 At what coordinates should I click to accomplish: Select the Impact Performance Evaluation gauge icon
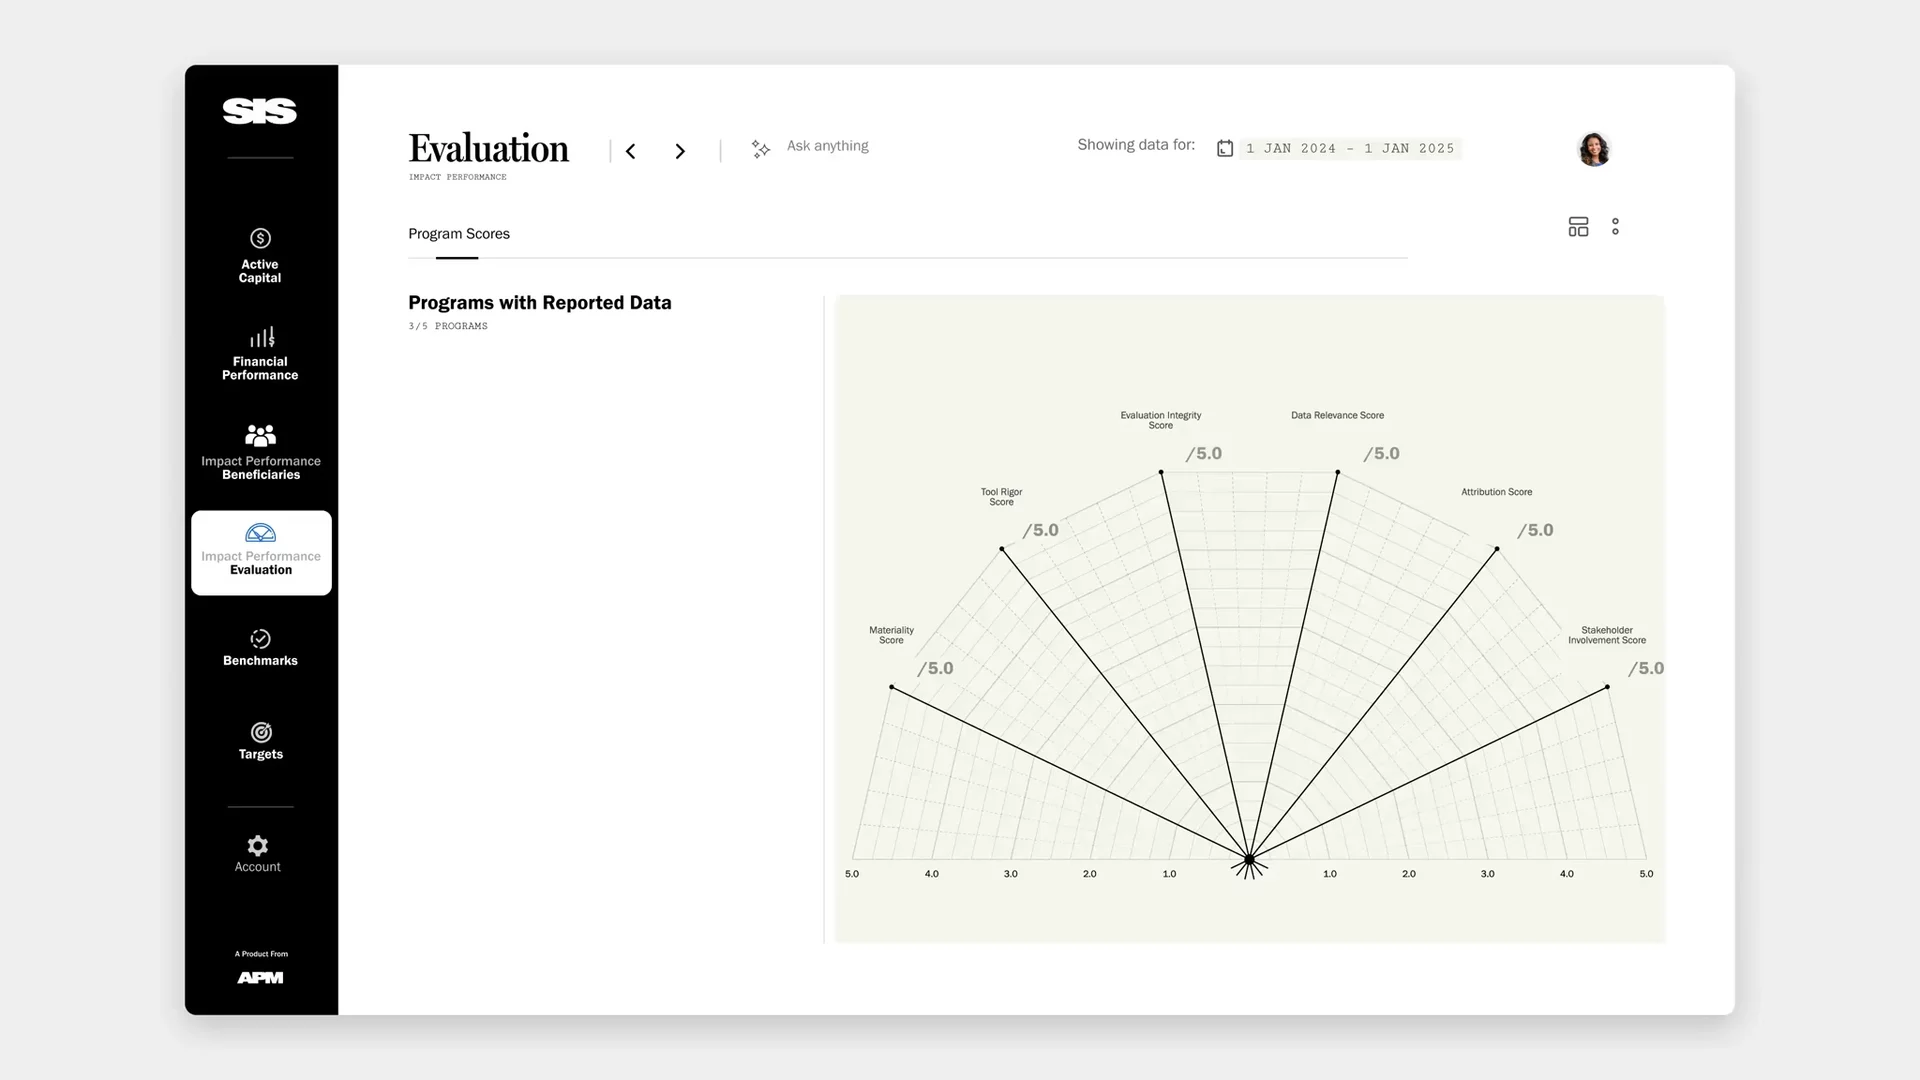[260, 533]
